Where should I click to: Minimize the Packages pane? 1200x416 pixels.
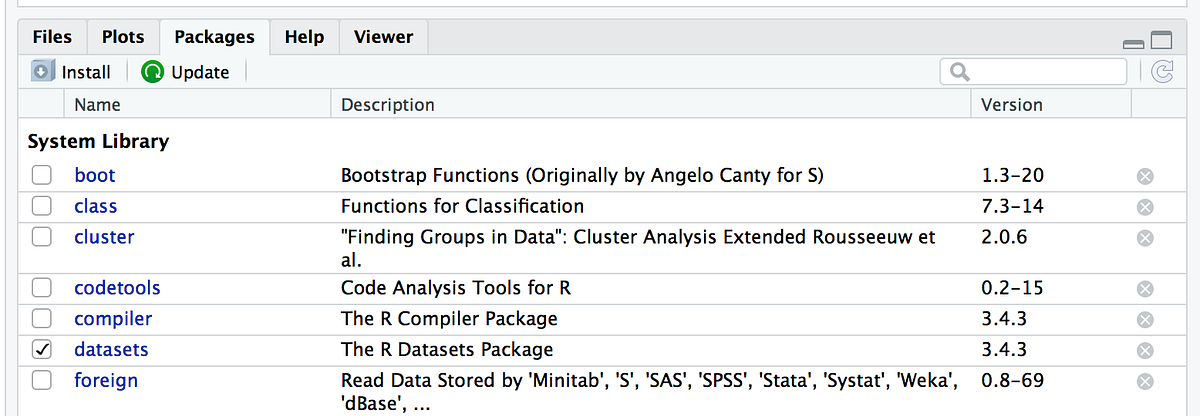[x=1134, y=43]
